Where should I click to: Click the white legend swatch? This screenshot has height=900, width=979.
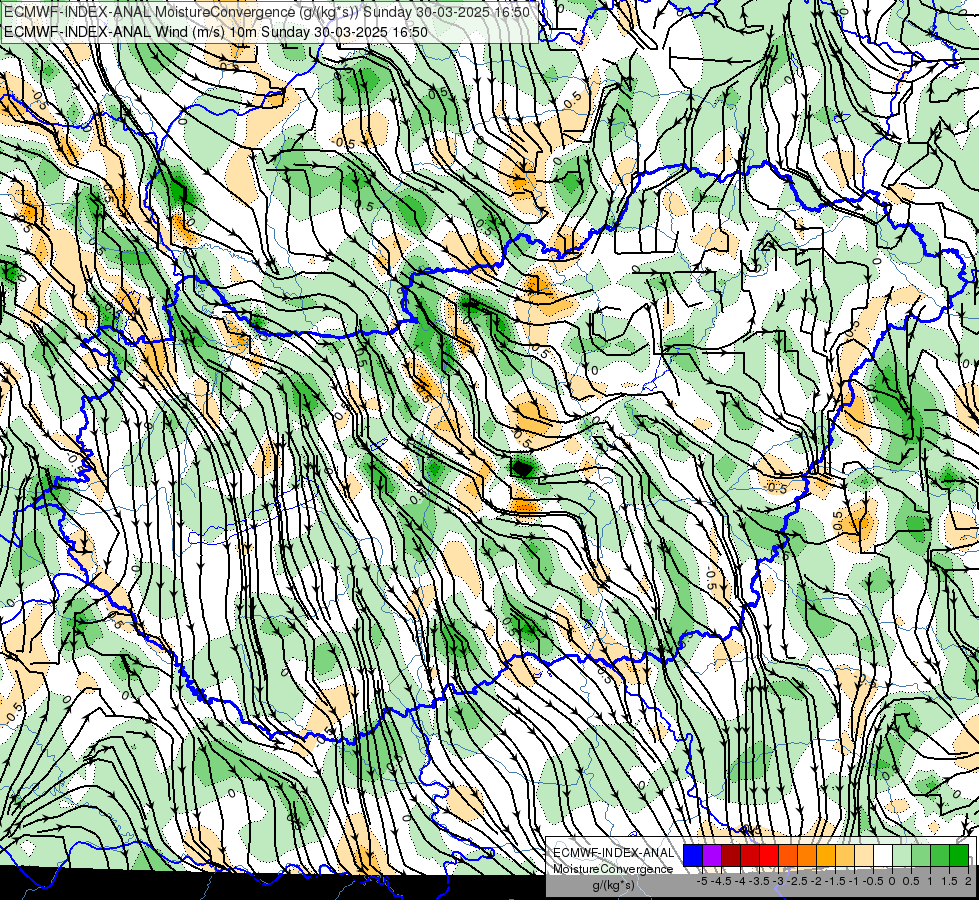tap(883, 855)
